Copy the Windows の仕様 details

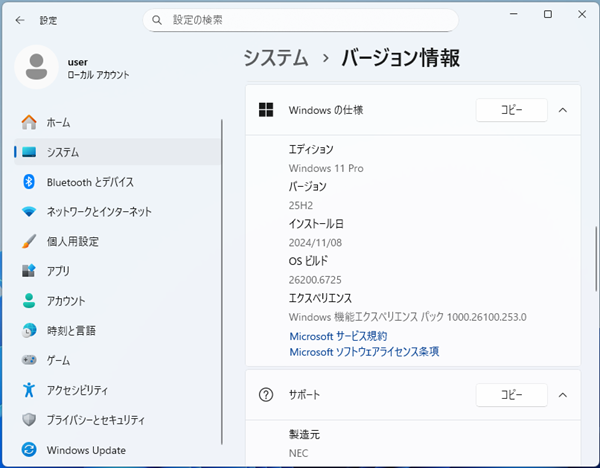[512, 110]
